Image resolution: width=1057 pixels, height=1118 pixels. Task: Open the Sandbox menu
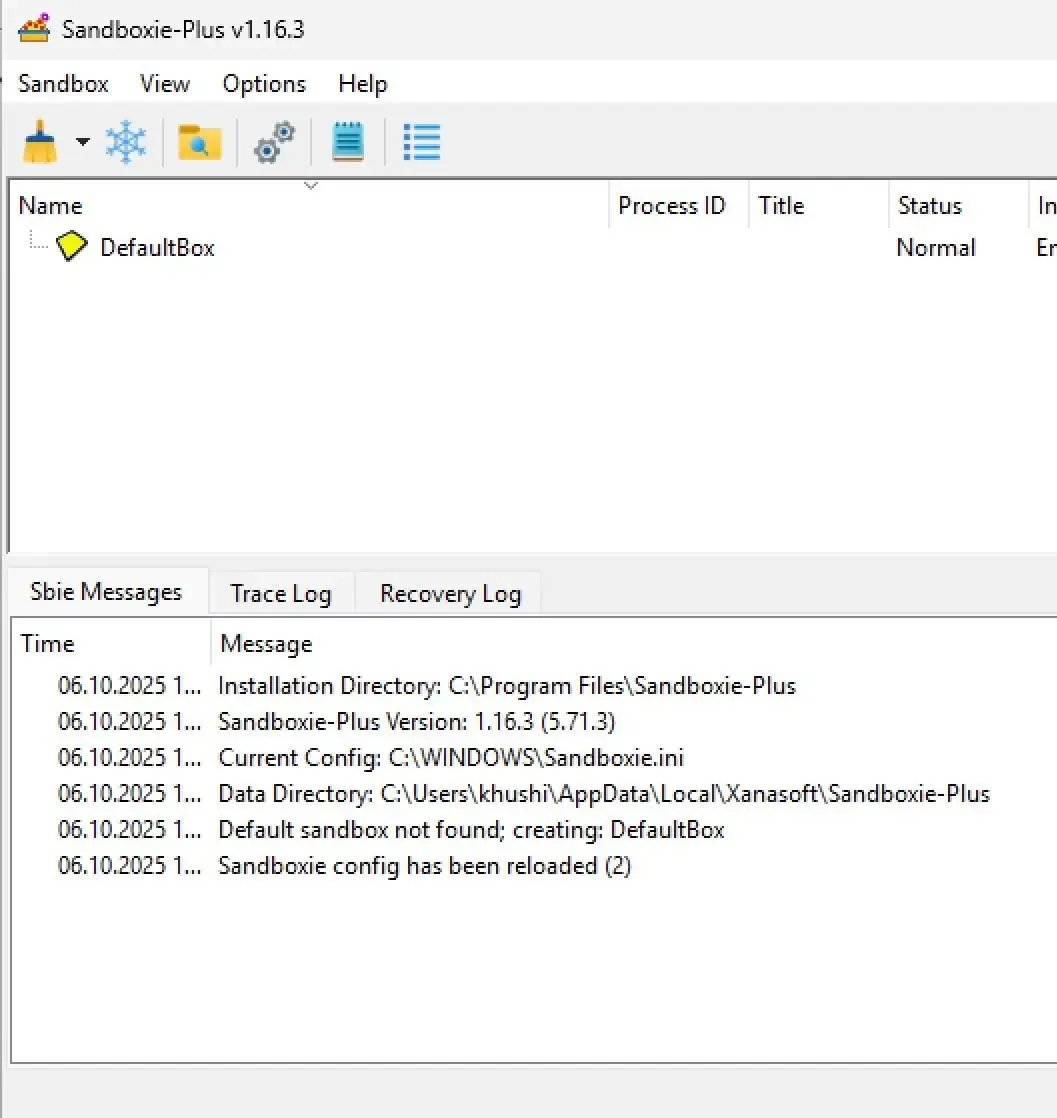coord(63,83)
